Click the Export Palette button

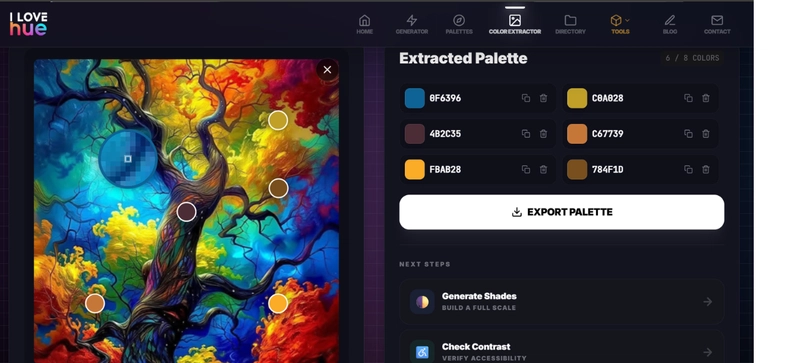562,212
